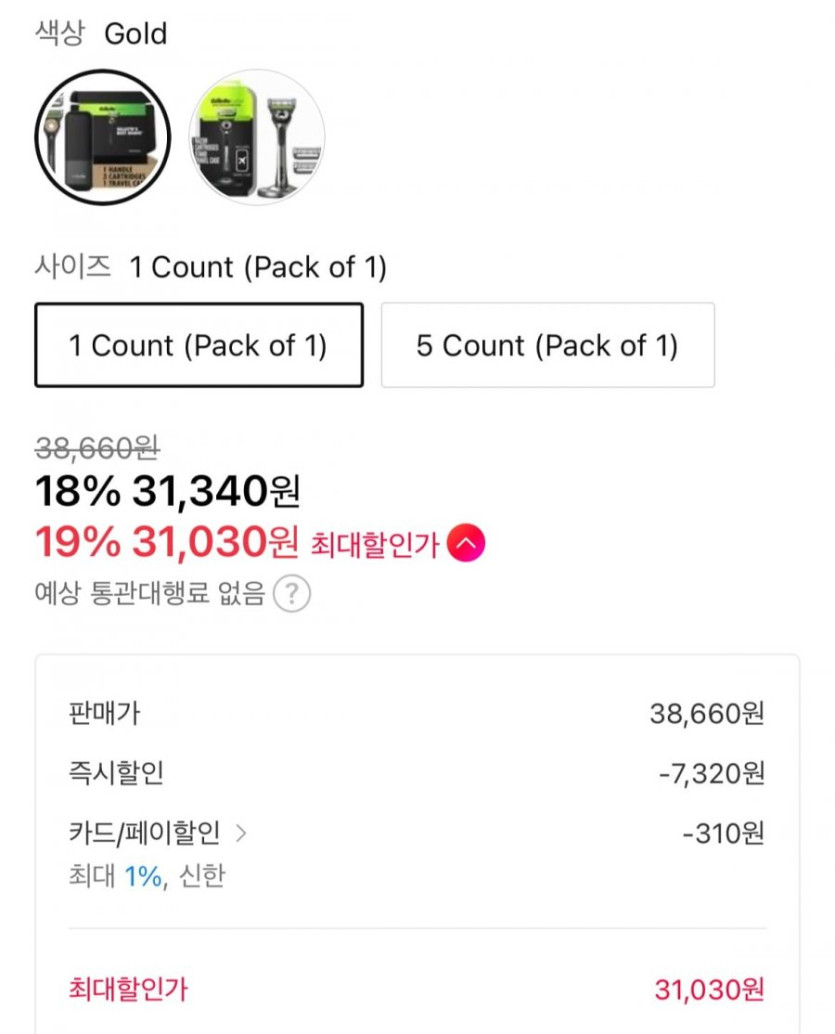Click the -7,320원 instant discount amount
The height and width of the screenshot is (1034, 835).
point(711,774)
